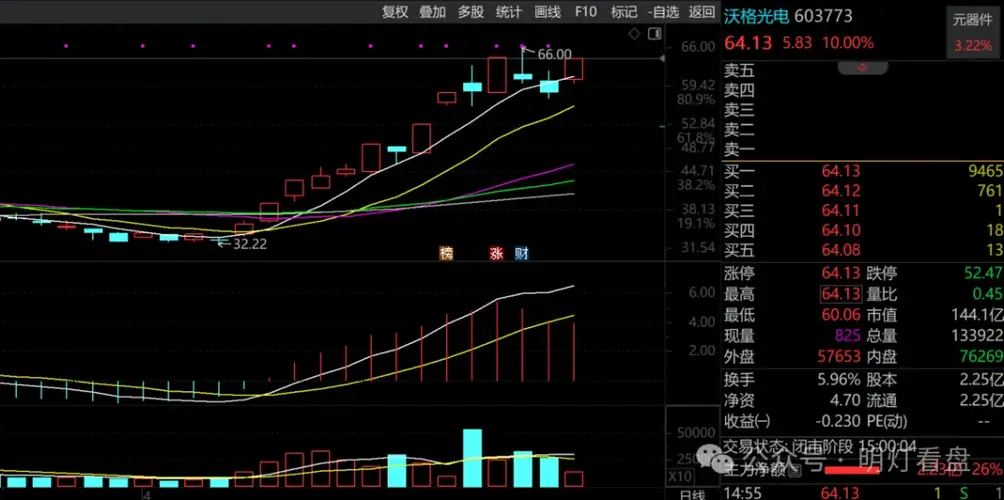Click the 净资 value 4.70

(x=846, y=401)
